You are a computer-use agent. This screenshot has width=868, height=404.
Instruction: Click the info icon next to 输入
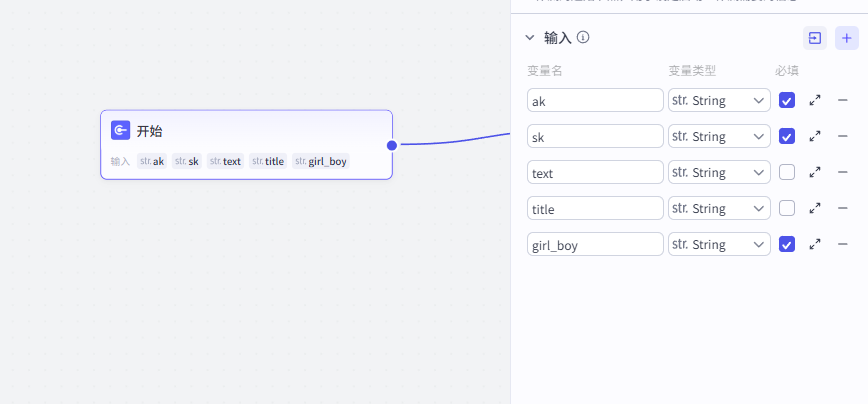(x=583, y=38)
